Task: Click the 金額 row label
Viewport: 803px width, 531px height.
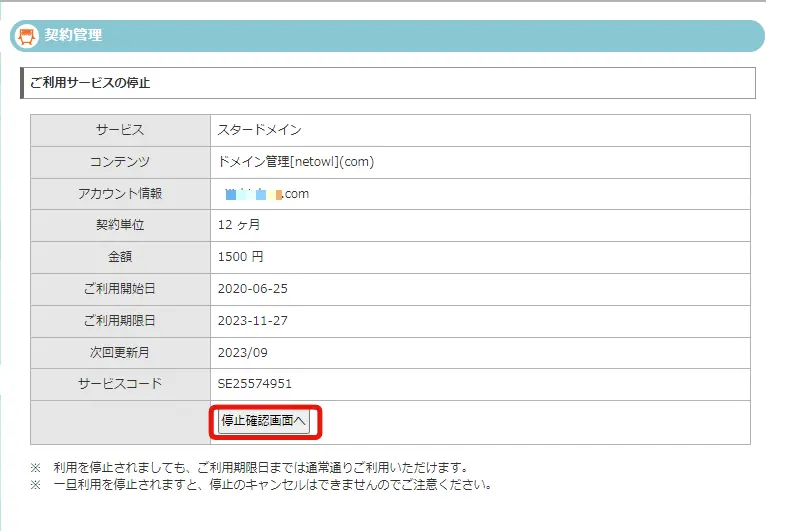Action: 120,257
